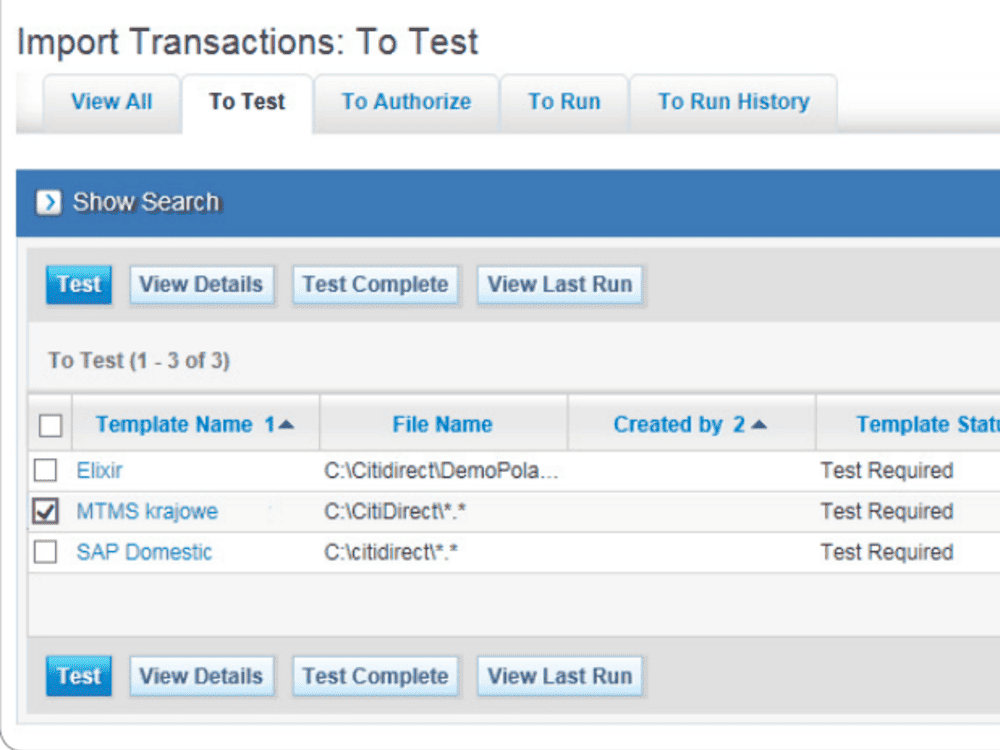Screen dimensions: 1000x750
Task: Click the File Name column header
Action: click(x=443, y=423)
